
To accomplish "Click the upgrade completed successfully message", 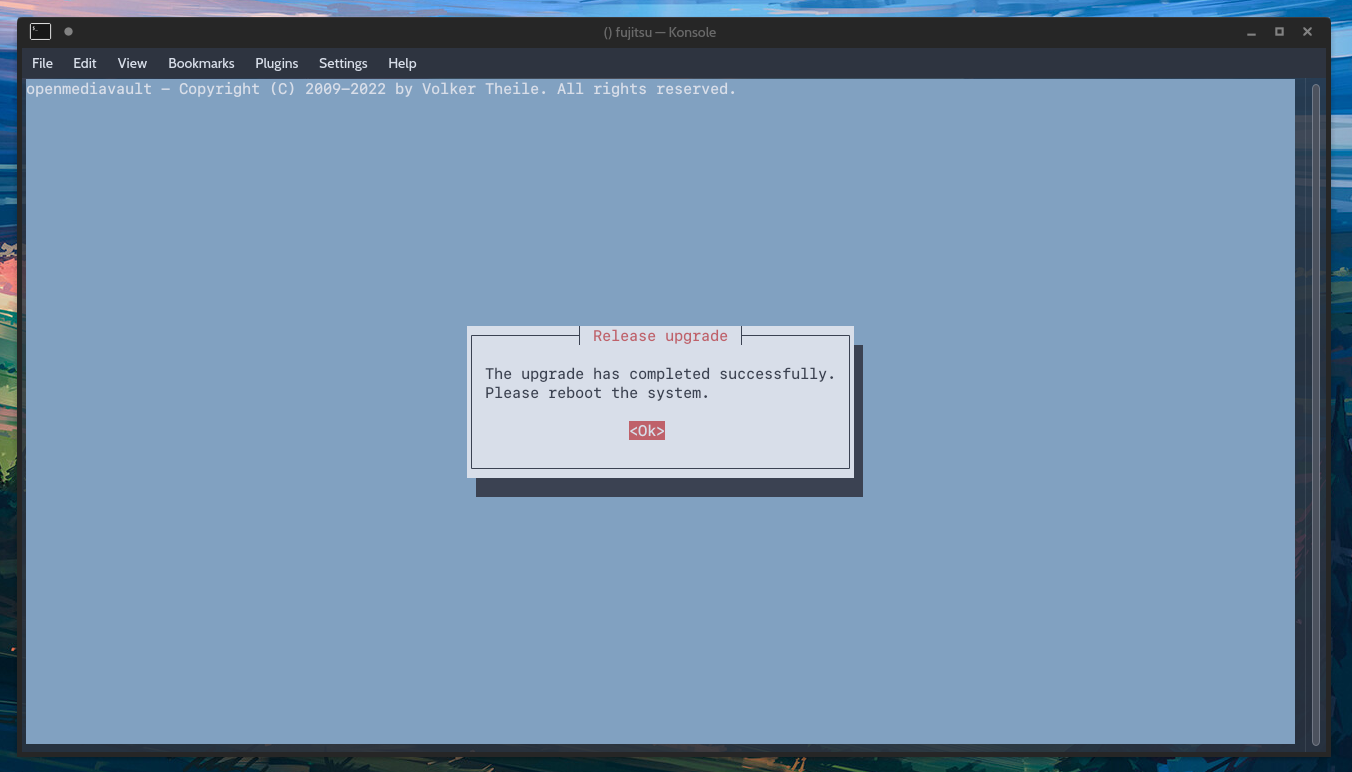I will [x=660, y=373].
